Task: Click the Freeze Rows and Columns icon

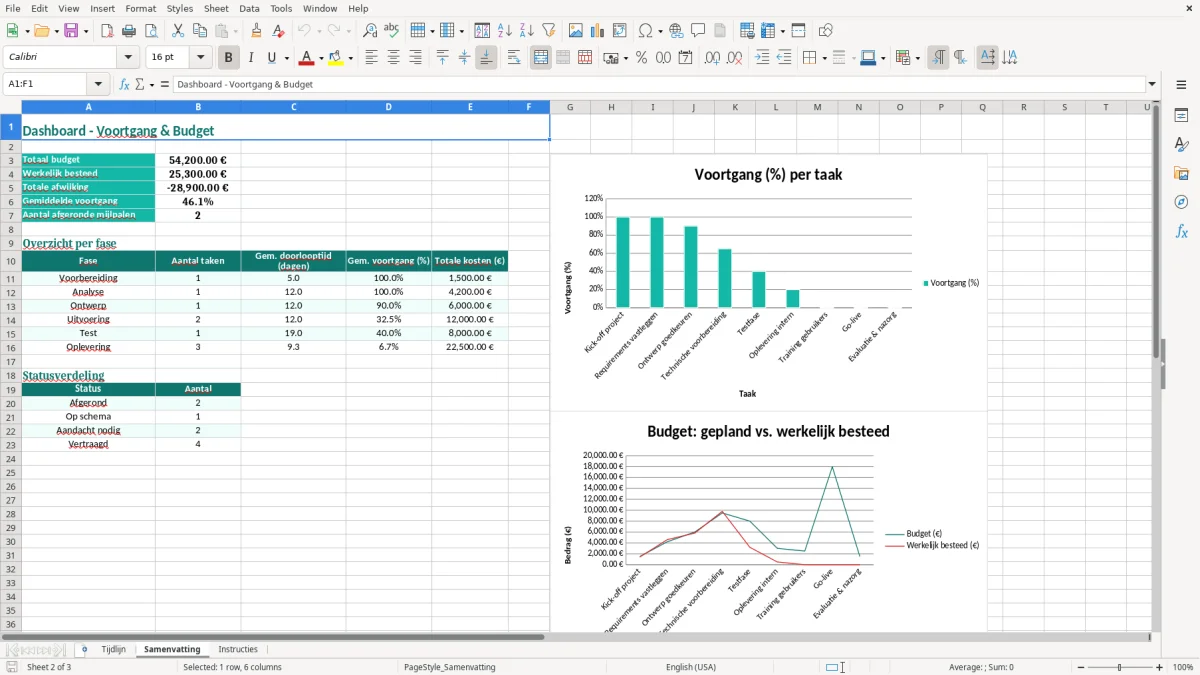Action: pos(768,31)
